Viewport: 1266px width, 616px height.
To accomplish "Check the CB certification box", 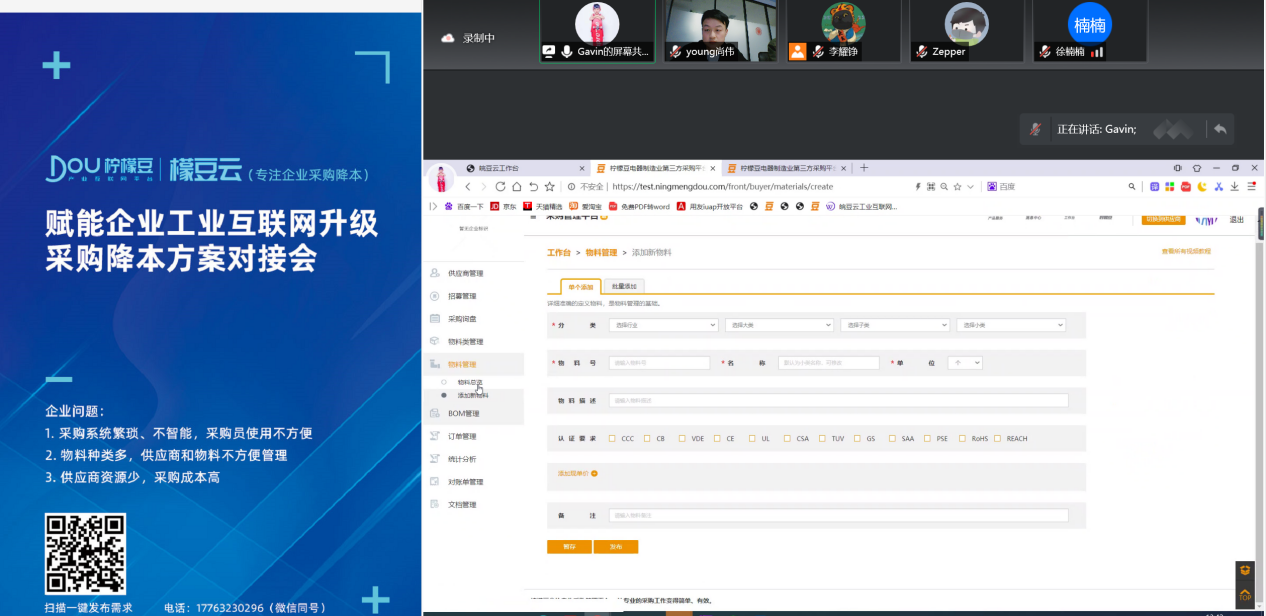I will point(648,438).
